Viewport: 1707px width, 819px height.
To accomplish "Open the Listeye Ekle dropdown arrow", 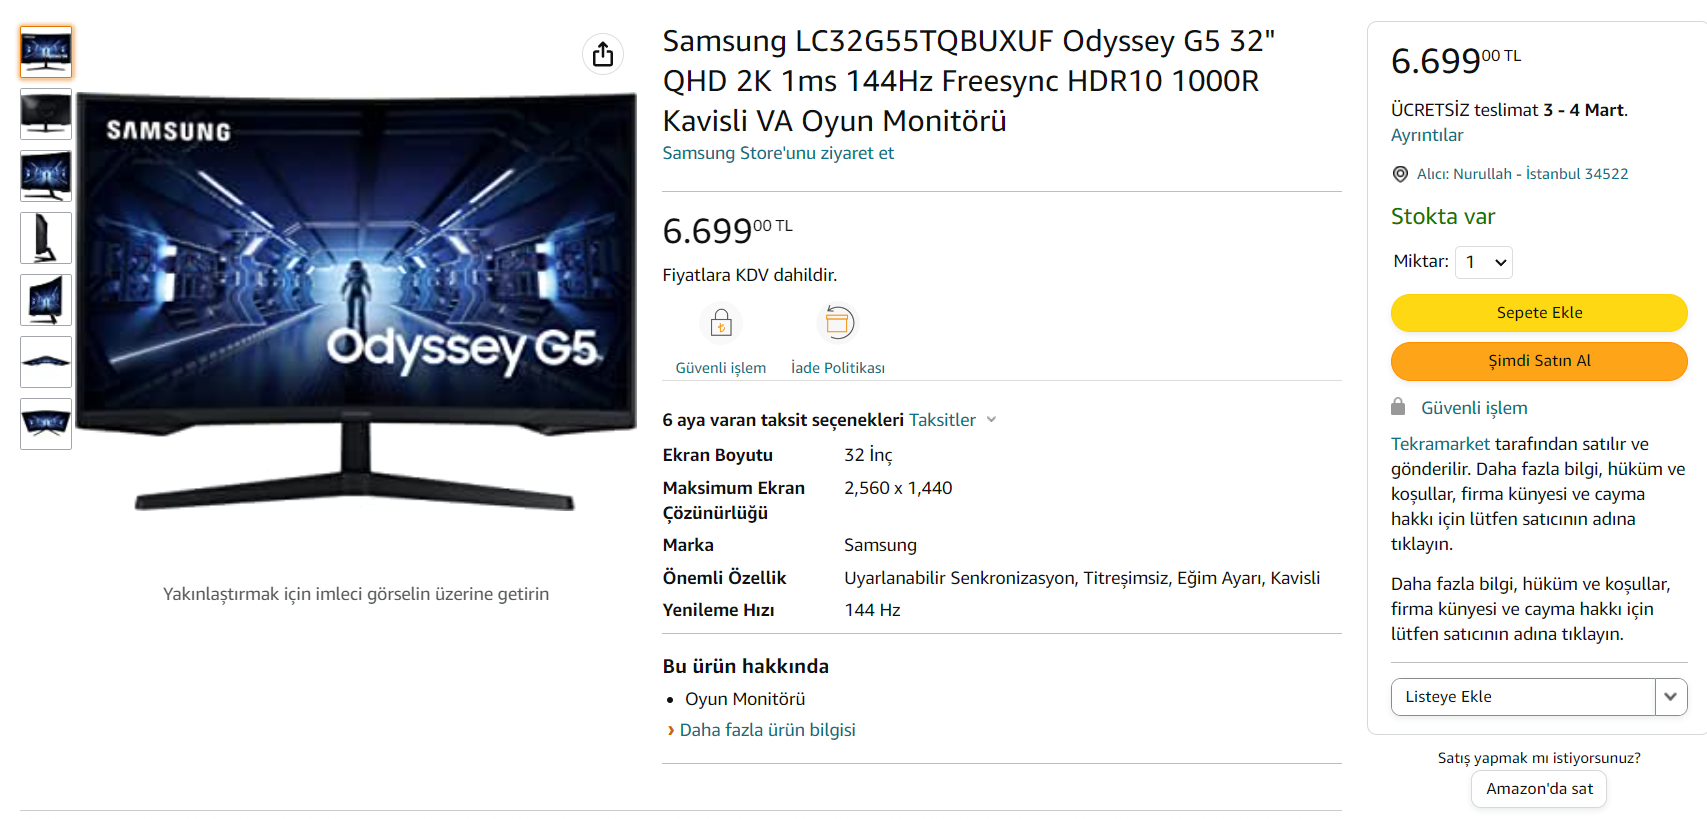I will click(1670, 697).
